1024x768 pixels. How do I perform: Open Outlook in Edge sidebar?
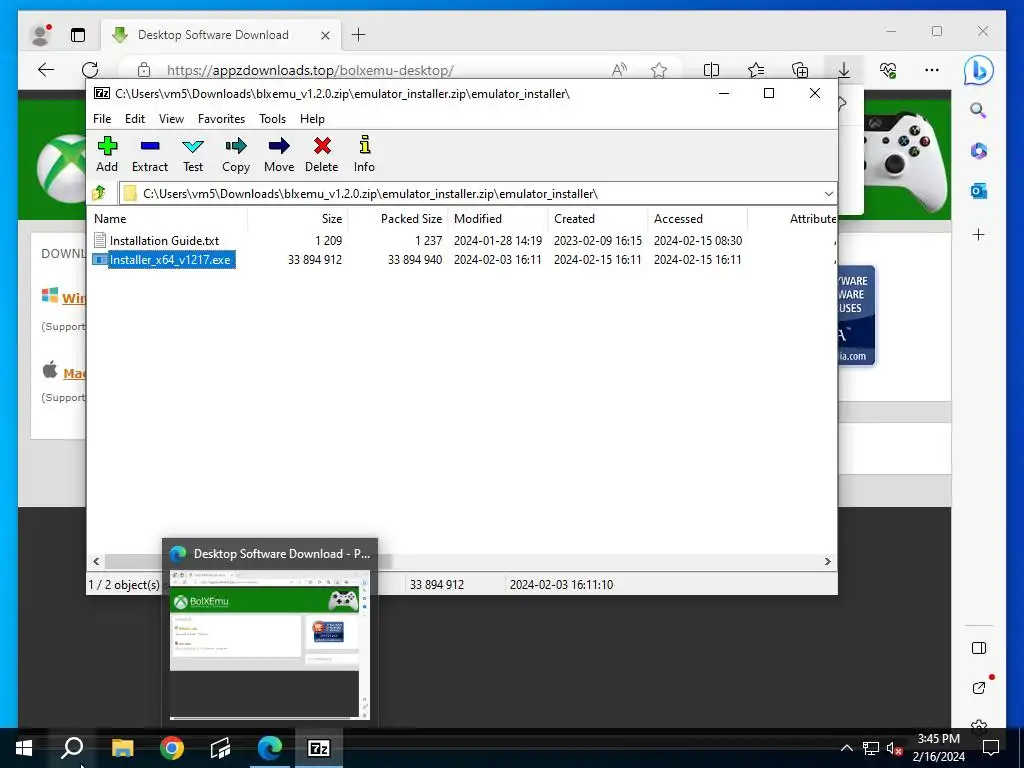point(978,191)
